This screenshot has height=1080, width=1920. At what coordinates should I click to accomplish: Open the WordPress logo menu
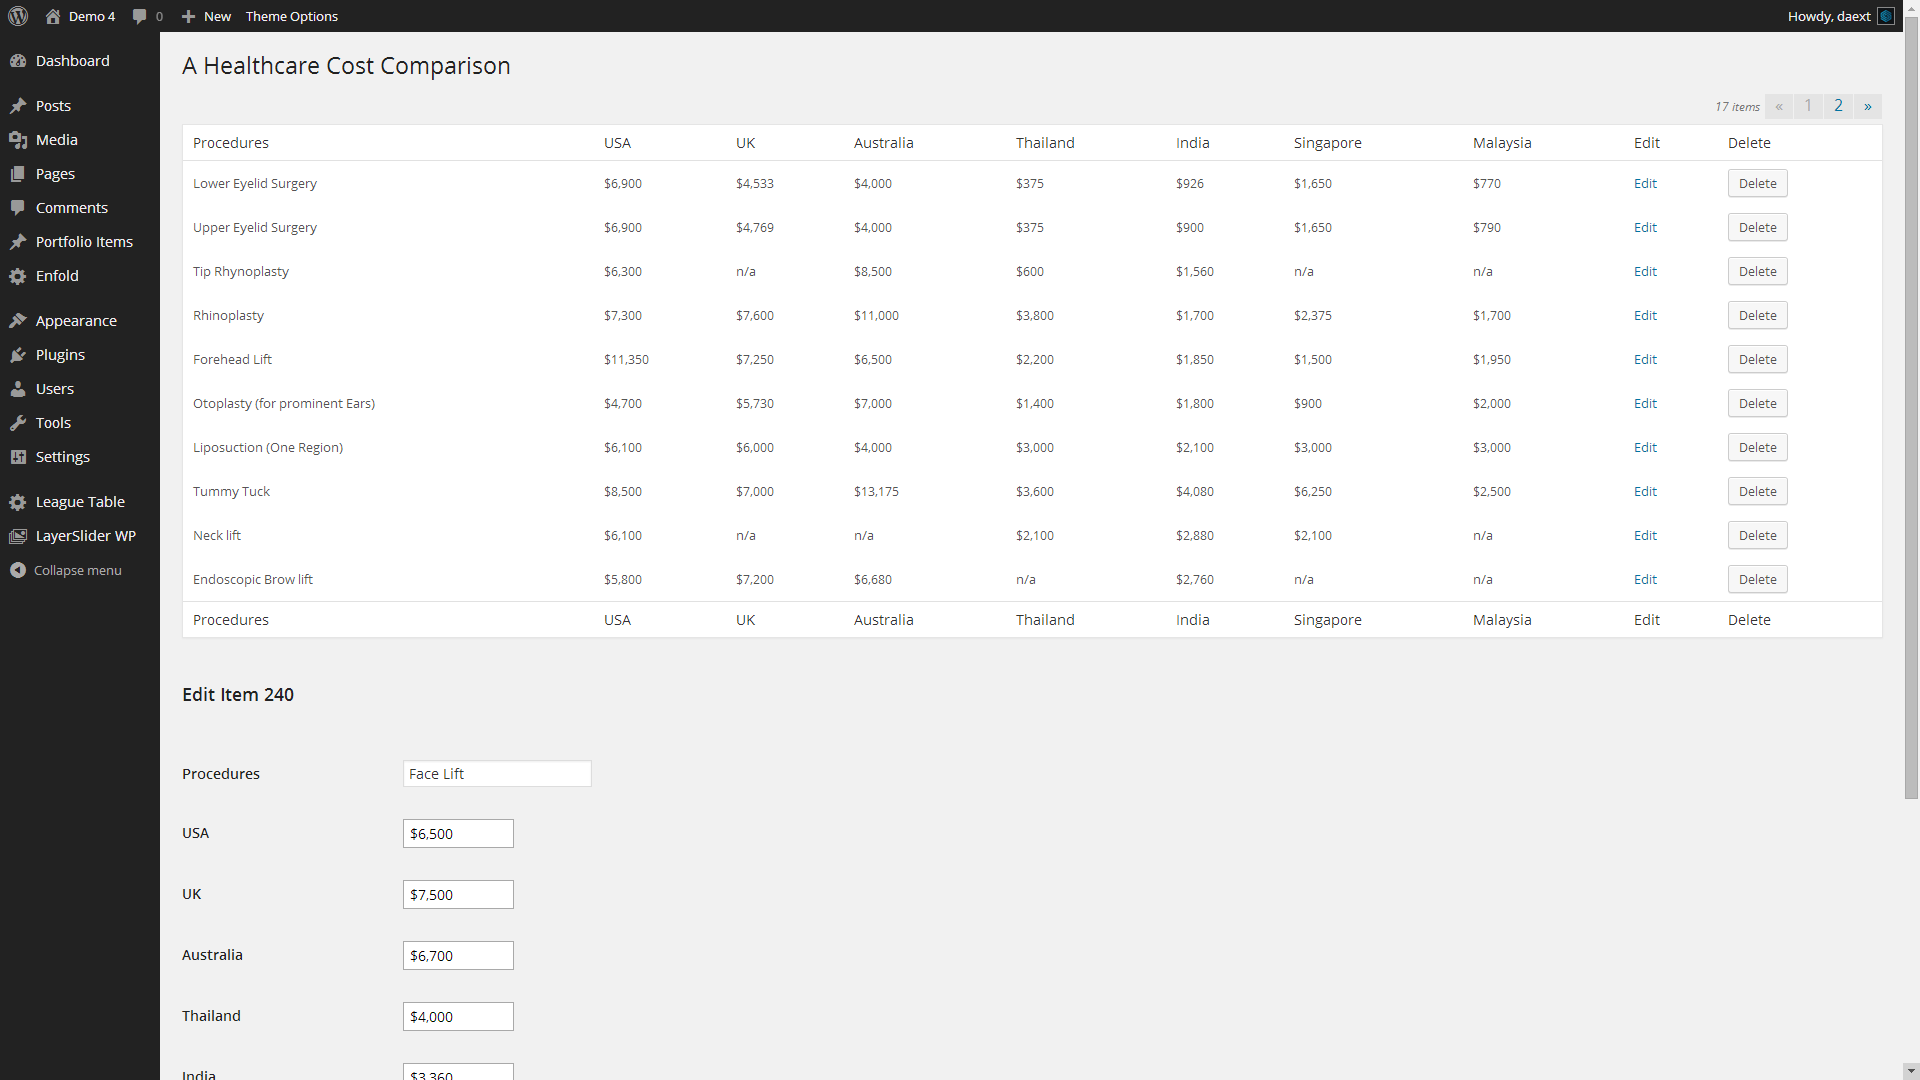coord(18,16)
